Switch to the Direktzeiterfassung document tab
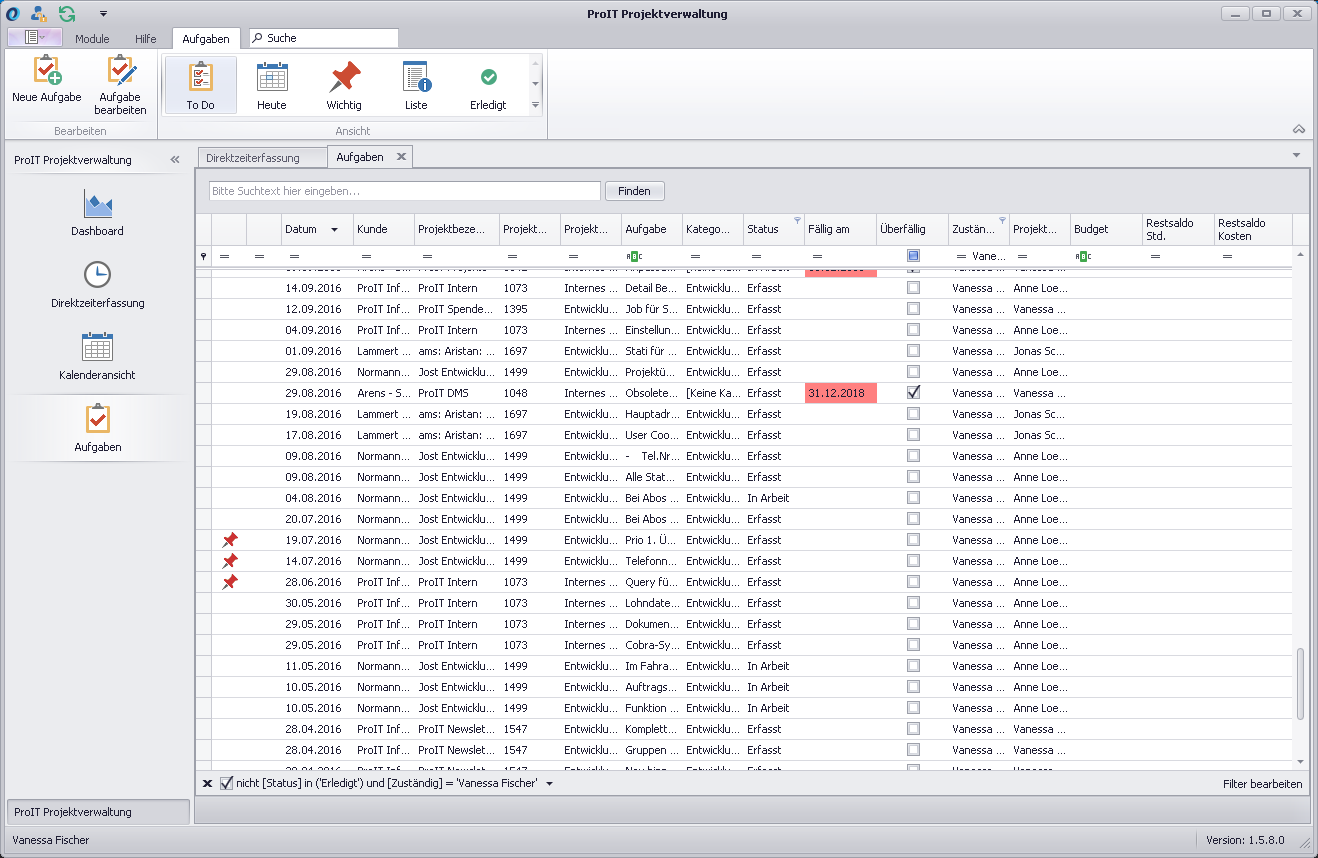Screen dimensions: 1318x858 253,158
